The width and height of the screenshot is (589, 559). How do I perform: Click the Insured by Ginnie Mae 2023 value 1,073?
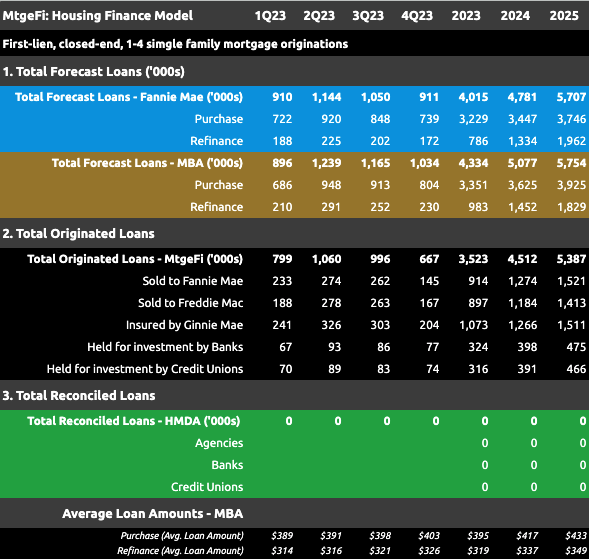[473, 325]
